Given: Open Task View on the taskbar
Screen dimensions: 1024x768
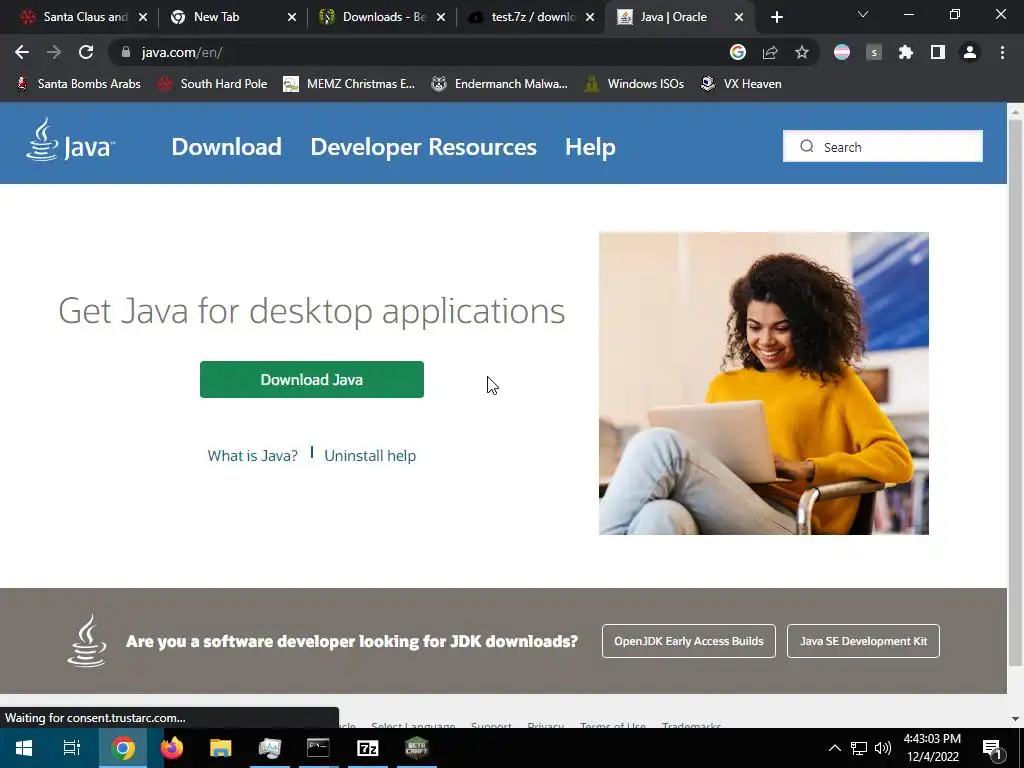Looking at the screenshot, I should (x=72, y=748).
